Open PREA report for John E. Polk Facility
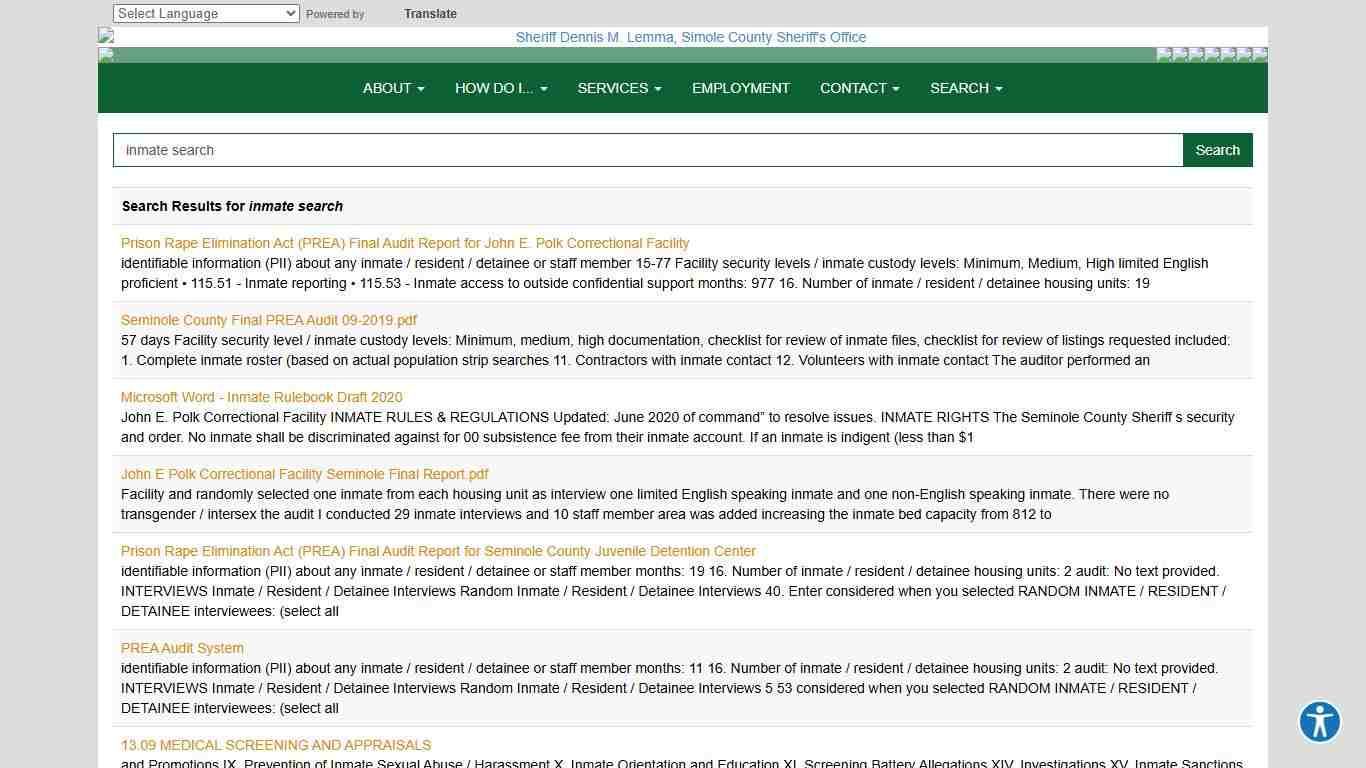Viewport: 1366px width, 768px height. 405,243
